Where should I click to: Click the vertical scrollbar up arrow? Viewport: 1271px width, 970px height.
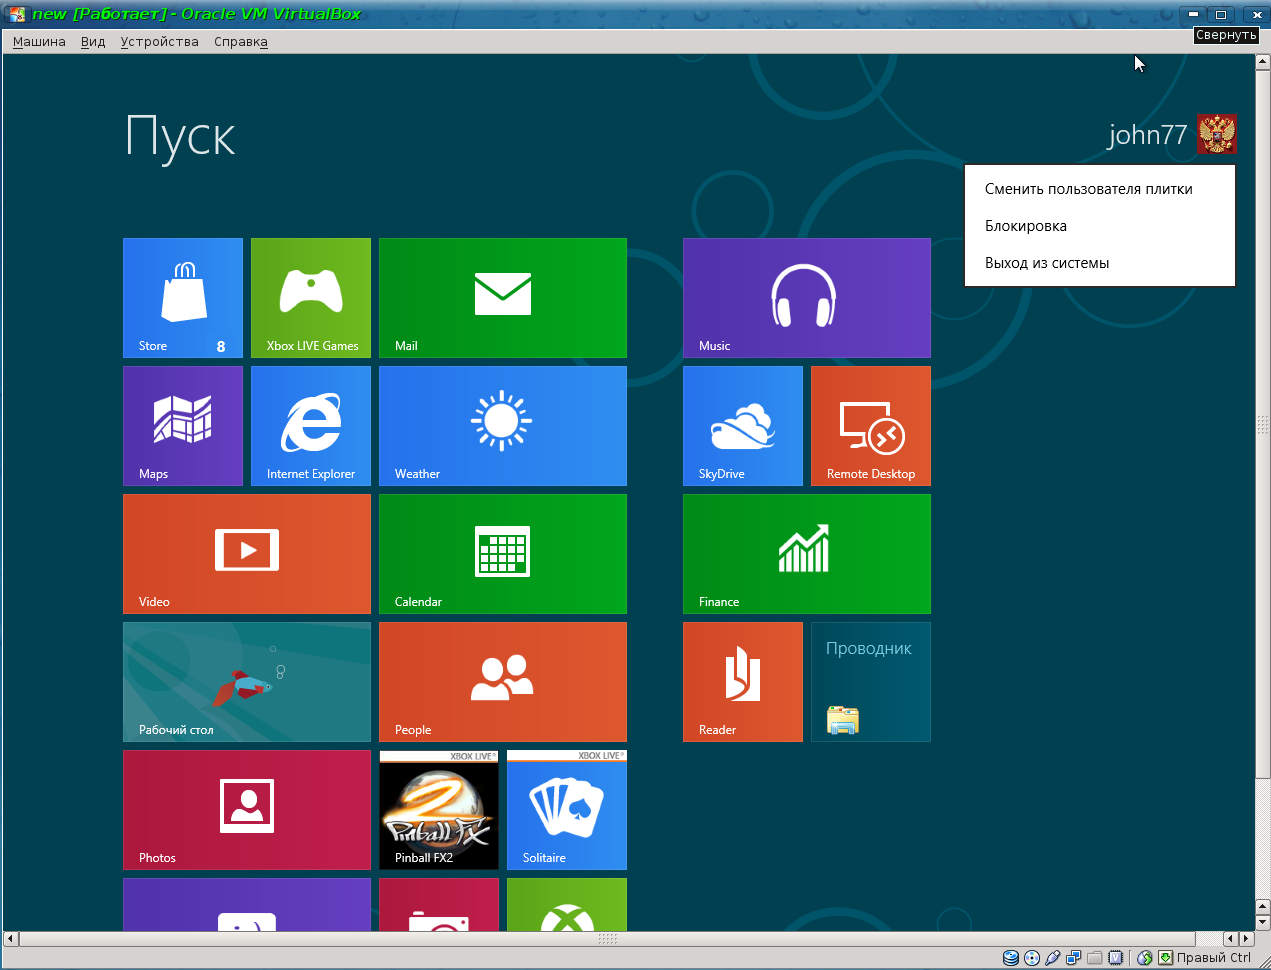[1262, 62]
